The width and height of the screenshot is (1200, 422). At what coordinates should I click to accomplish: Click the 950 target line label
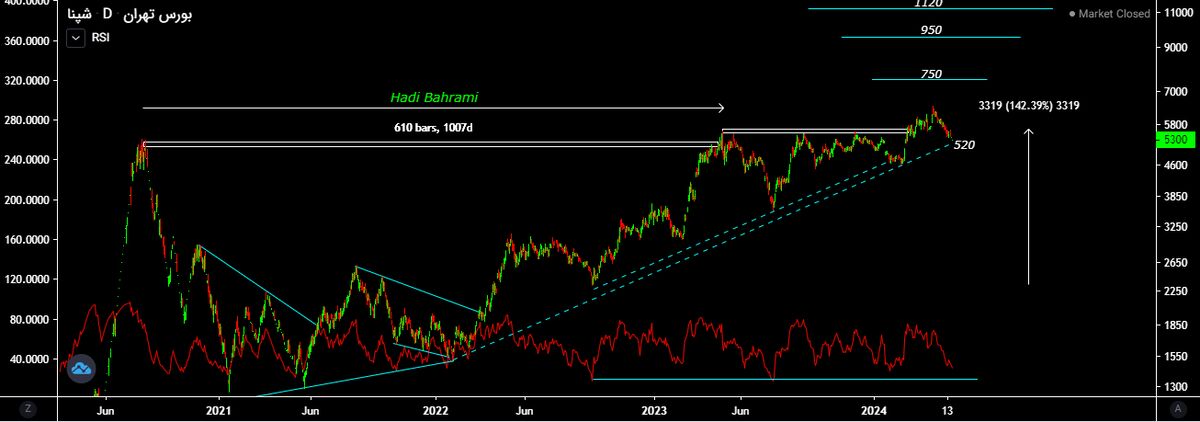tap(931, 30)
